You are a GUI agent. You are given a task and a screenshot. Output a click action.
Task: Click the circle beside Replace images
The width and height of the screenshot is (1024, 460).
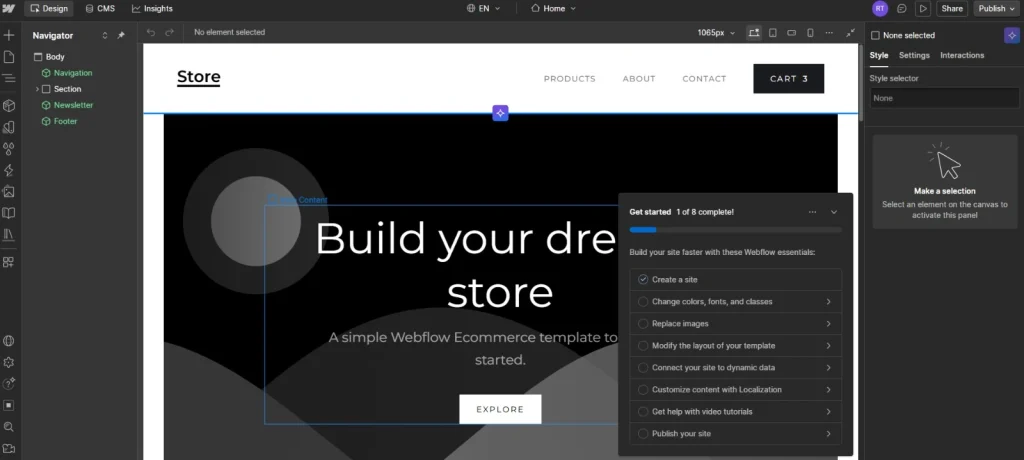(x=643, y=323)
